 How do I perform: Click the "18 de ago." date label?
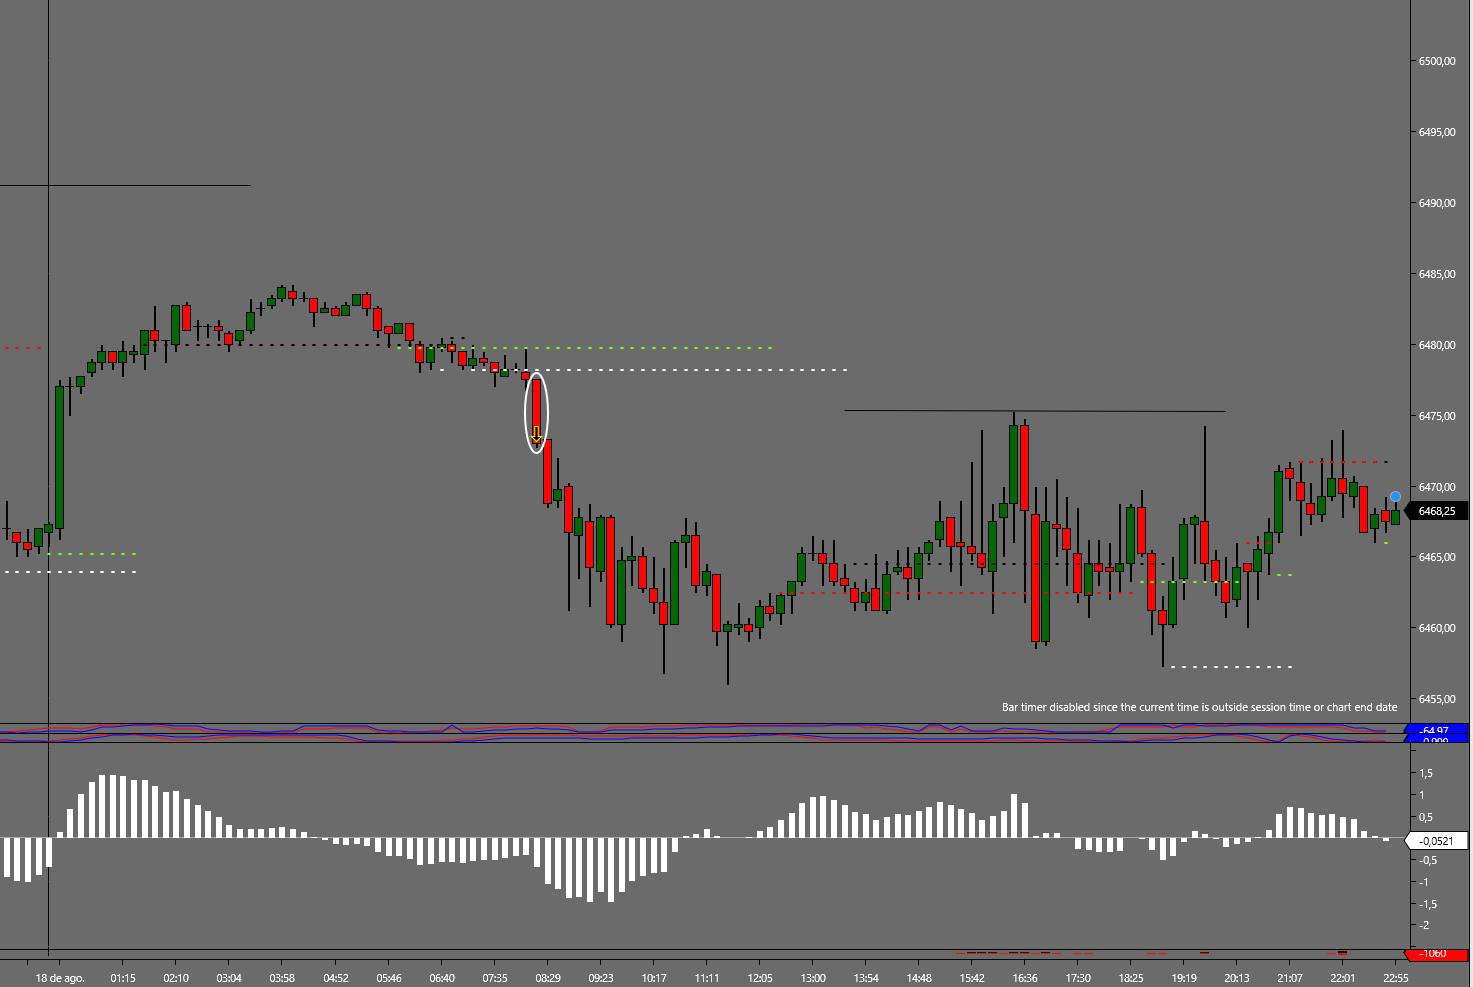(60, 978)
